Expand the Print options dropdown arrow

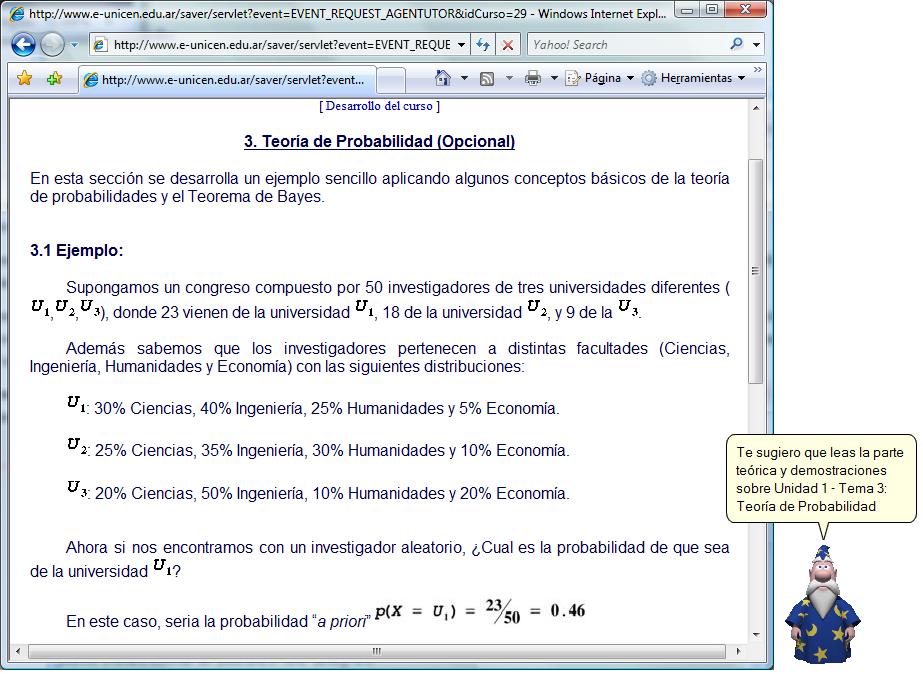554,78
